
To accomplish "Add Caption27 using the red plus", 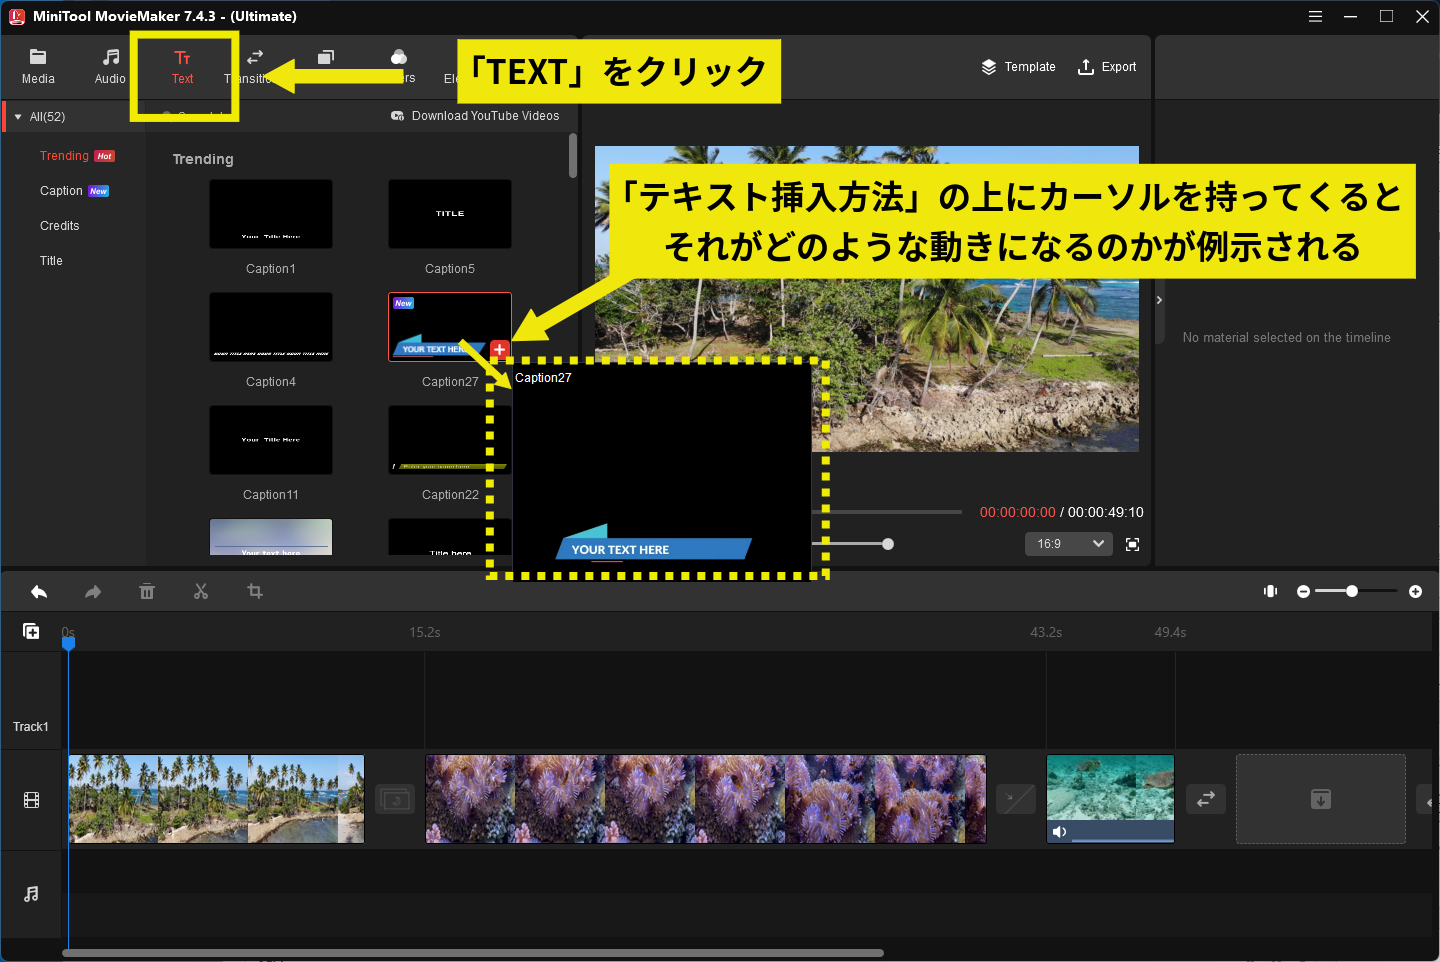I will tap(500, 349).
